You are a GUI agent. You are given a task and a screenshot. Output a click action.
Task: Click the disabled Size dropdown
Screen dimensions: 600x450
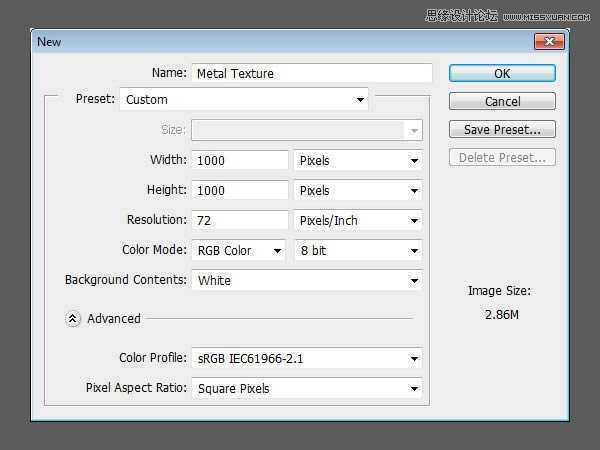coord(307,130)
